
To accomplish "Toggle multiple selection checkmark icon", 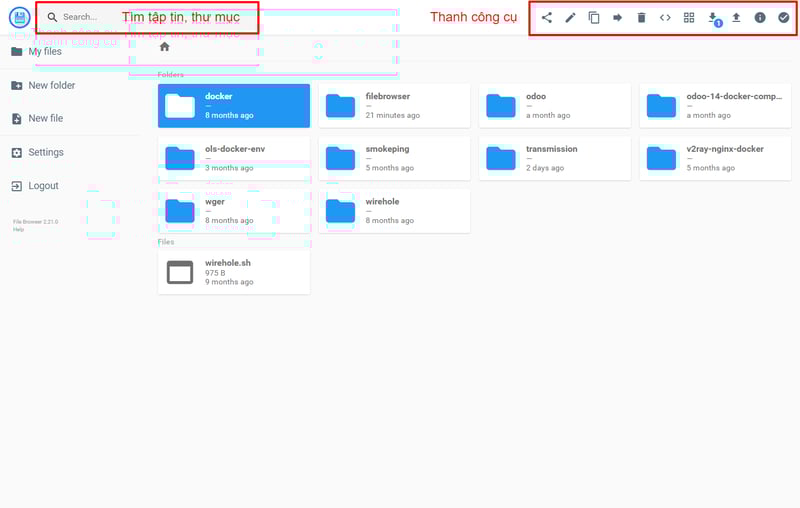I will pos(784,18).
